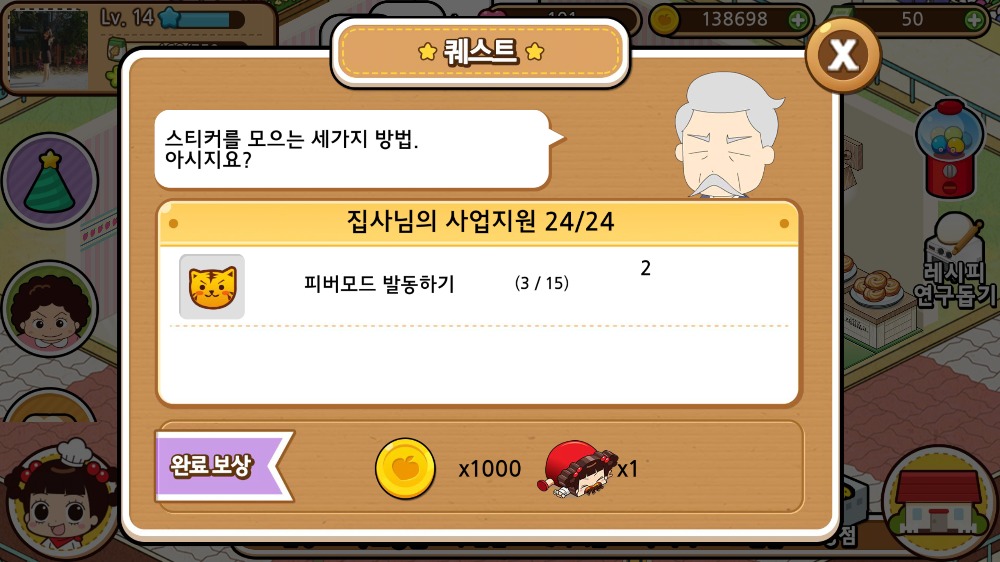The width and height of the screenshot is (1000, 562).
Task: Tap the 퀘스트 title banner
Action: pyautogui.click(x=480, y=52)
